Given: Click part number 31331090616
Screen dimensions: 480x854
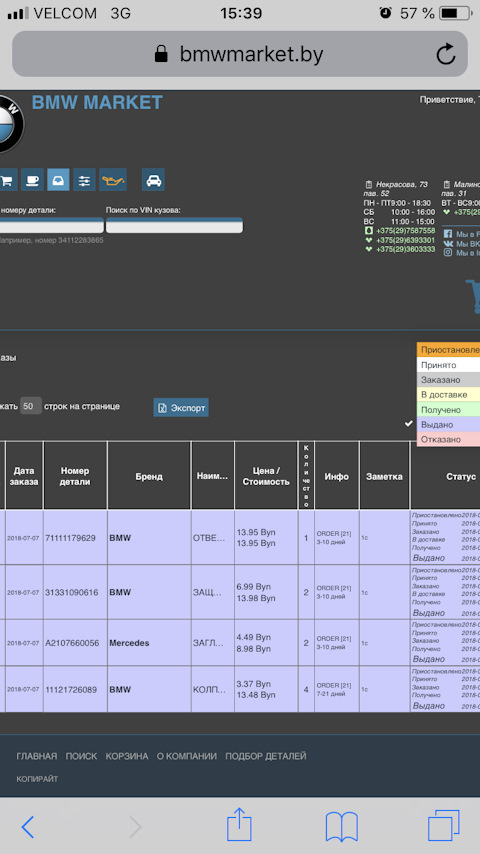Looking at the screenshot, I should click(x=70, y=592).
